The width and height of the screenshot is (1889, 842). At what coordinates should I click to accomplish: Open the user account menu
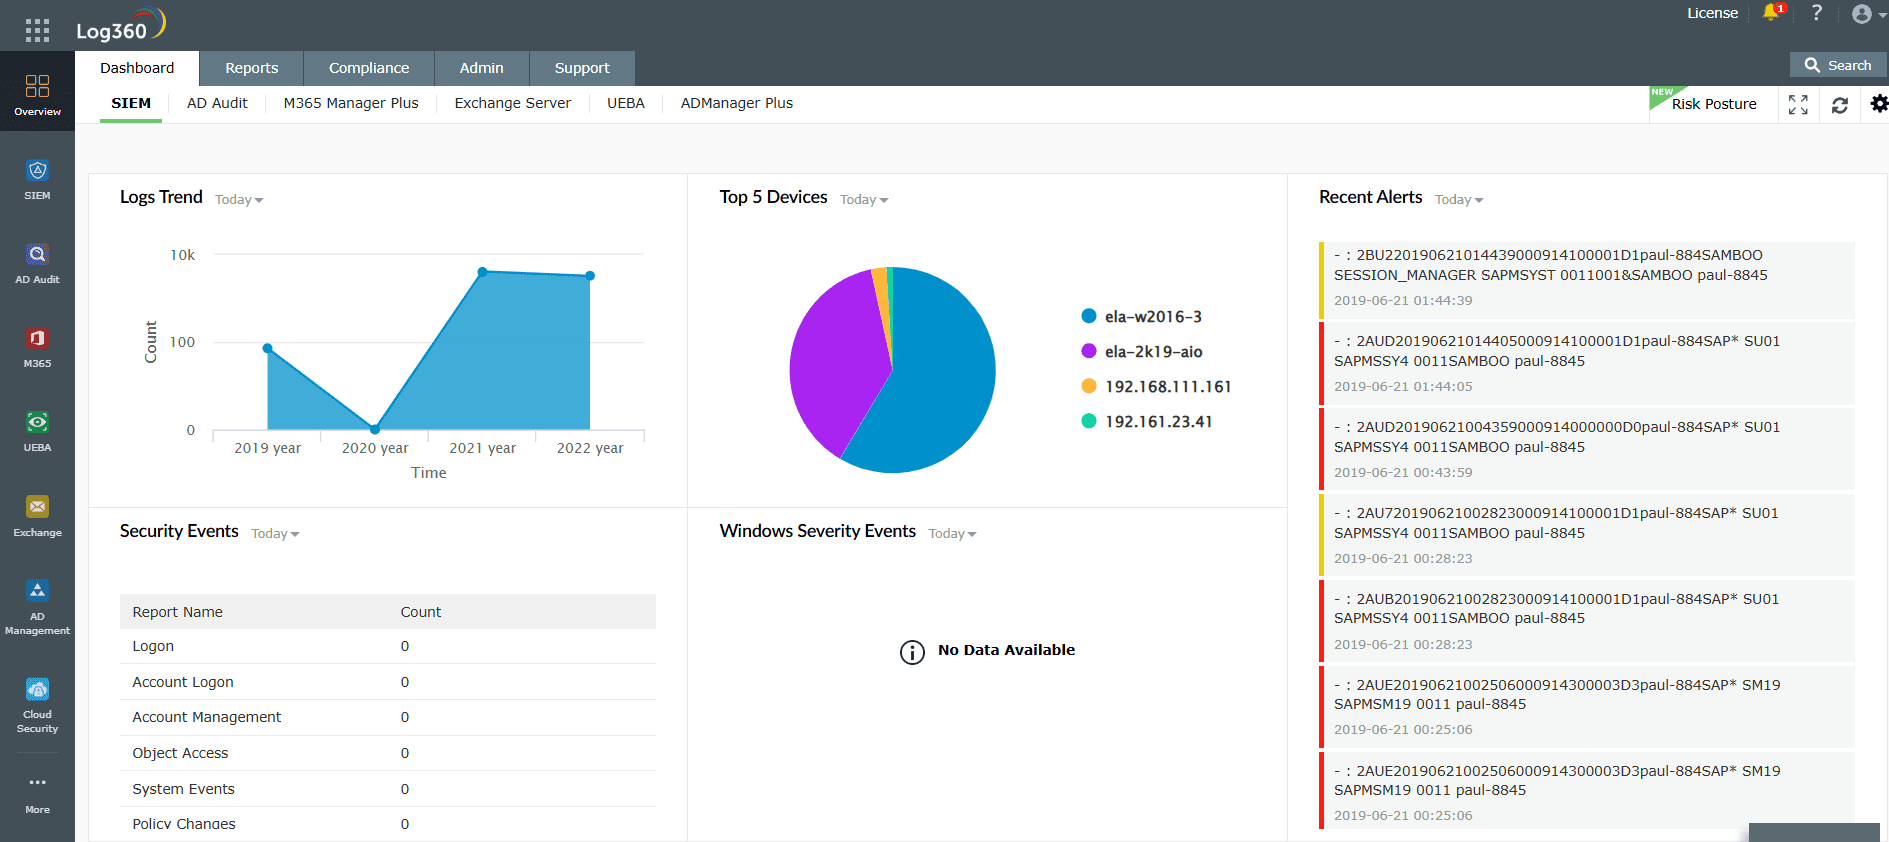(x=1868, y=14)
